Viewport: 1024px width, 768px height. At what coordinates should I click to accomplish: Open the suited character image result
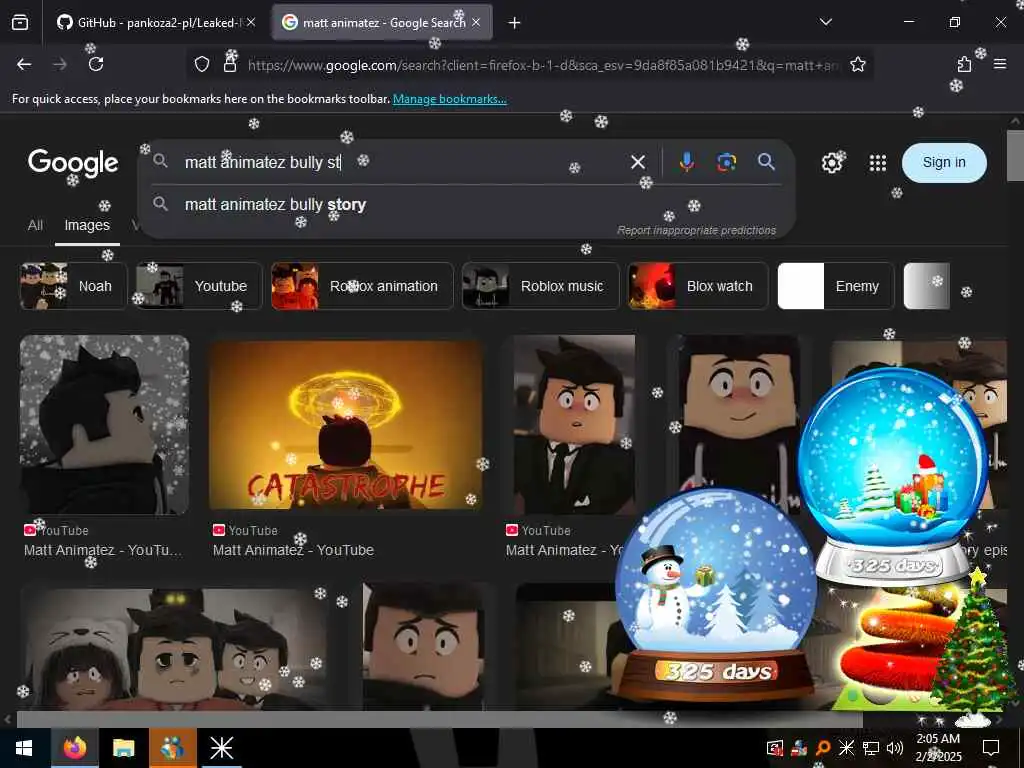click(574, 425)
